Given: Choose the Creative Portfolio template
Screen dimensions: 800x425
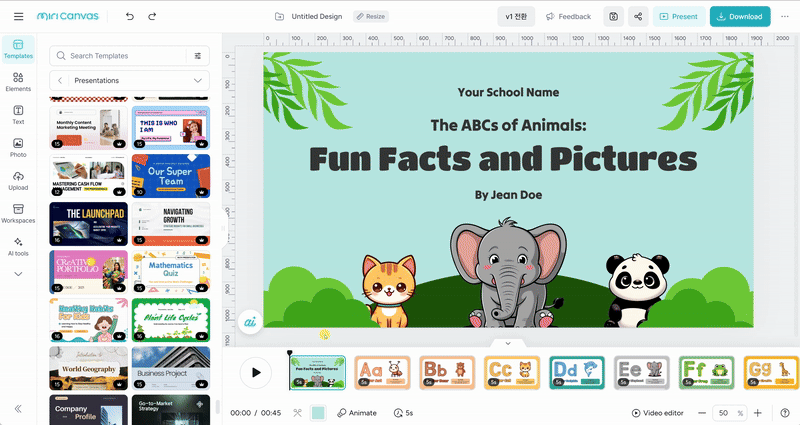Looking at the screenshot, I should [89, 272].
